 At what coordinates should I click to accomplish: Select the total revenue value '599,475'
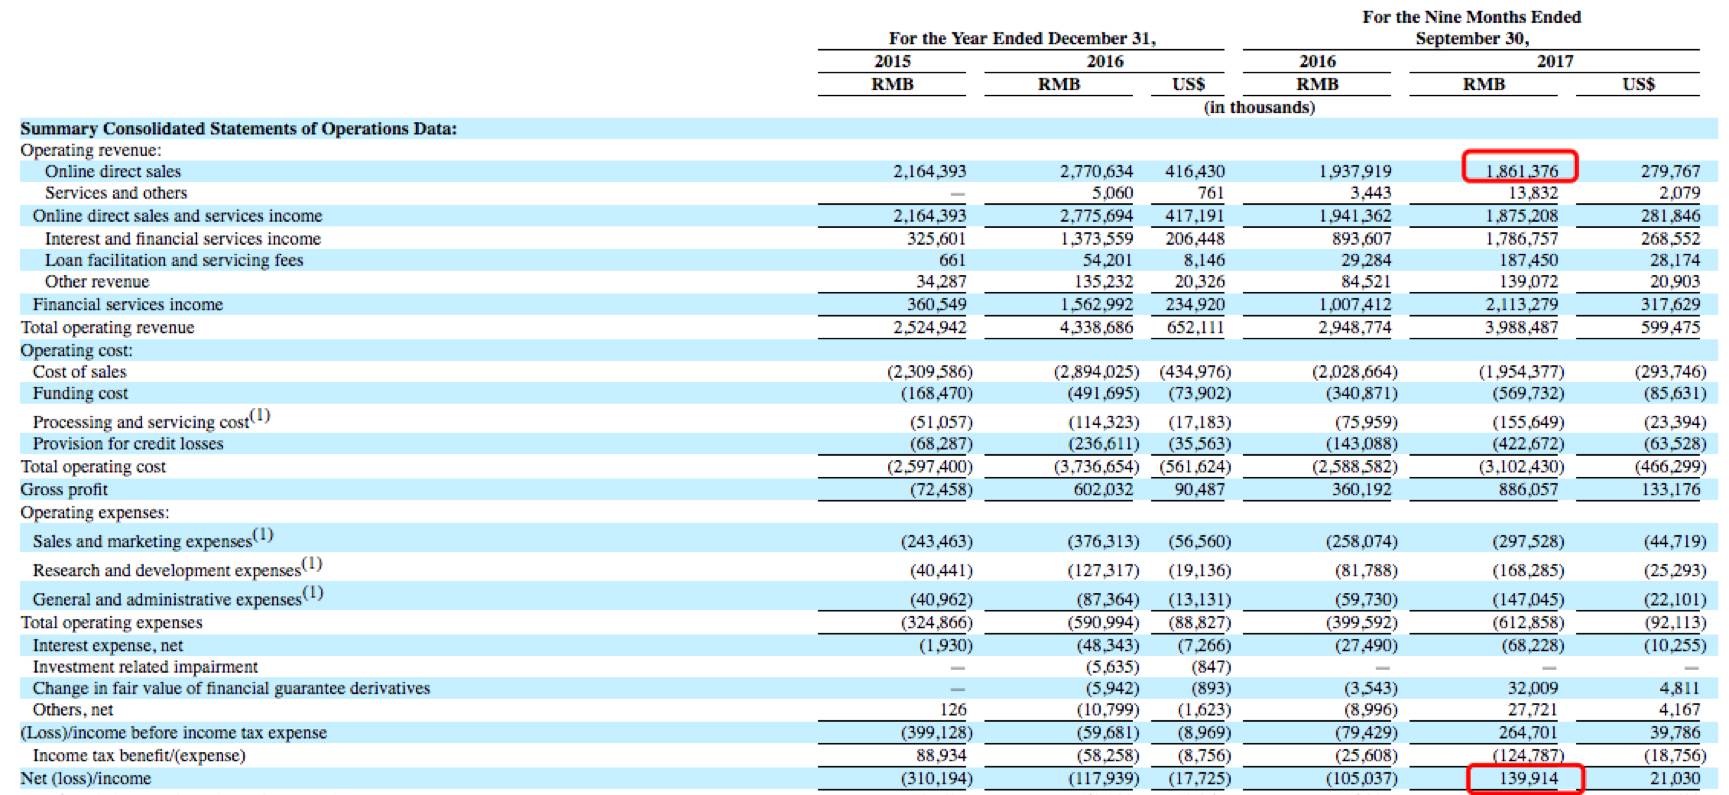pyautogui.click(x=1670, y=327)
